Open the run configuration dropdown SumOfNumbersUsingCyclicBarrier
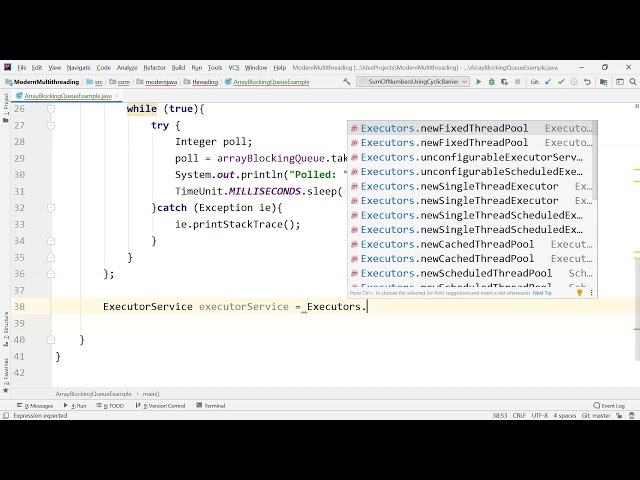The height and width of the screenshot is (480, 640). click(x=413, y=82)
